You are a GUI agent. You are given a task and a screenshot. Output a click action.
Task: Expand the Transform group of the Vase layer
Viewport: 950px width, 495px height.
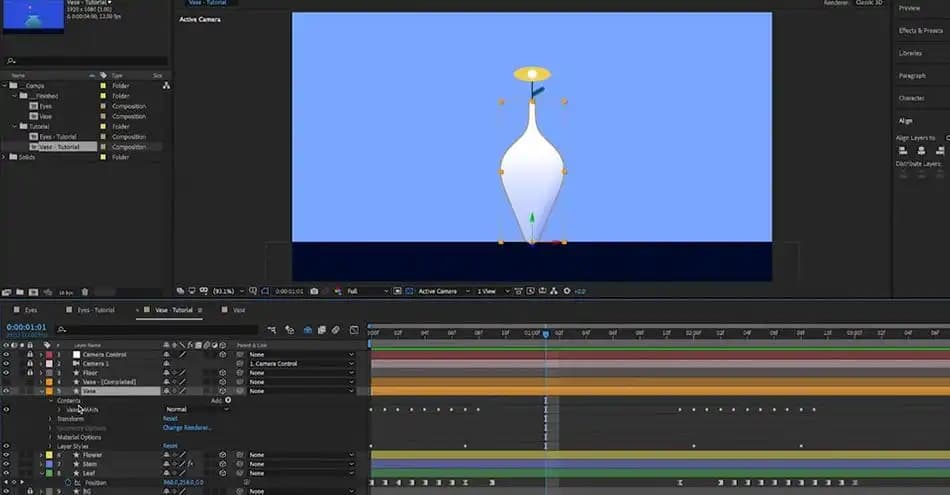[x=50, y=419]
